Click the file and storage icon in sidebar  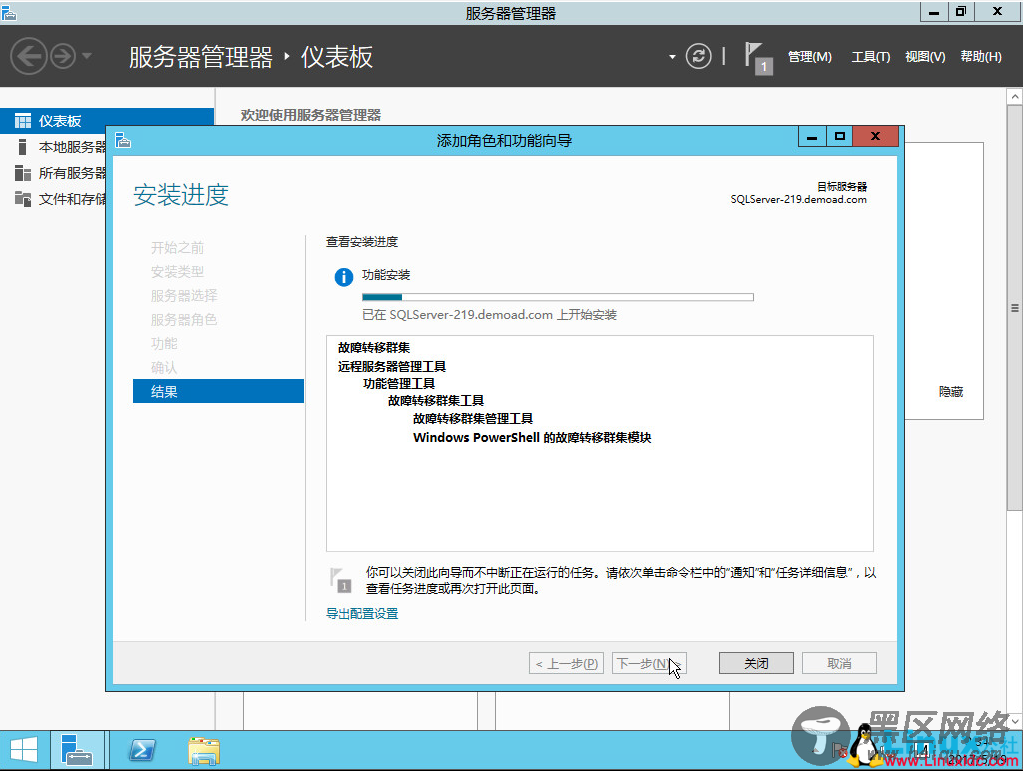pyautogui.click(x=23, y=199)
